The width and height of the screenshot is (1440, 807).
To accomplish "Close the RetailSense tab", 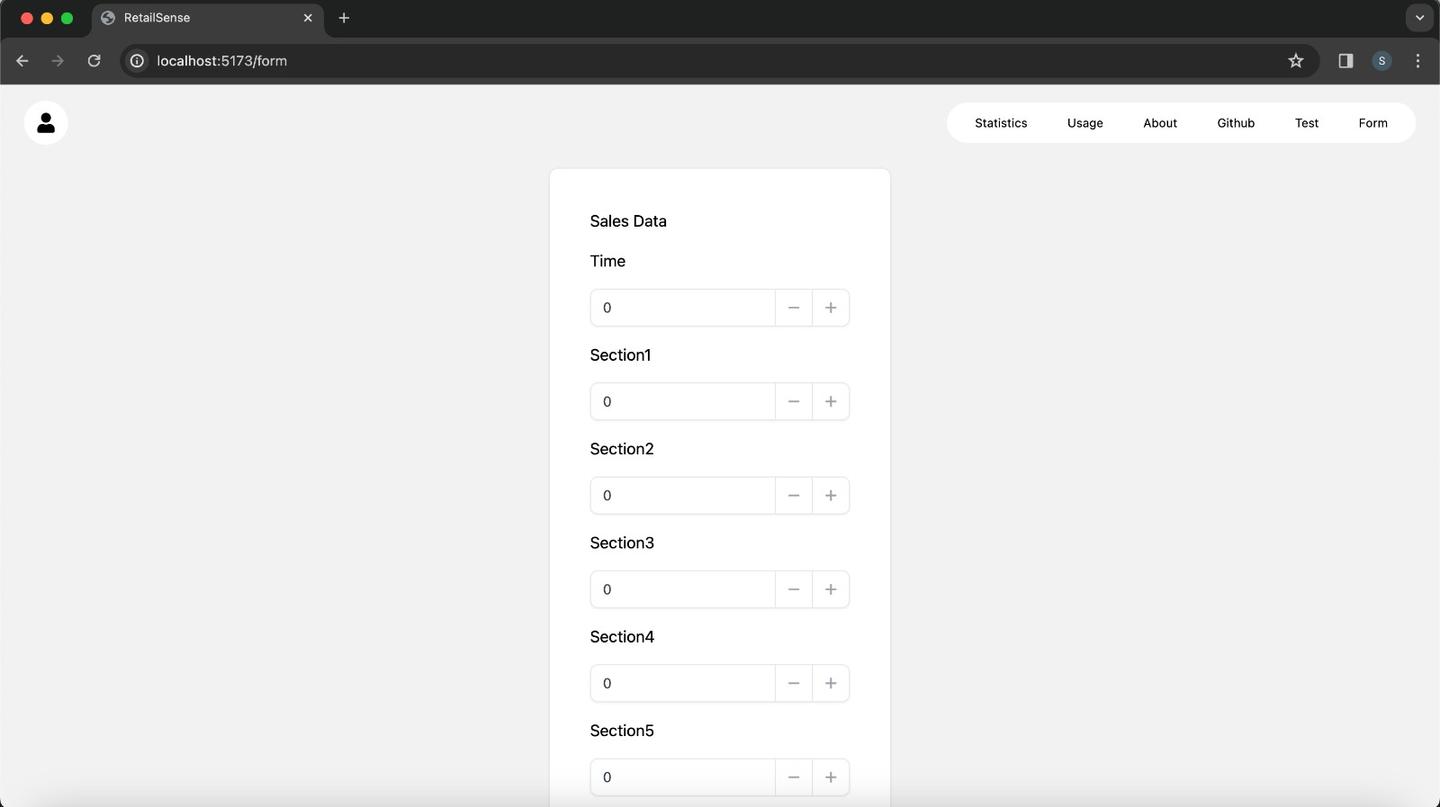I will coord(308,18).
